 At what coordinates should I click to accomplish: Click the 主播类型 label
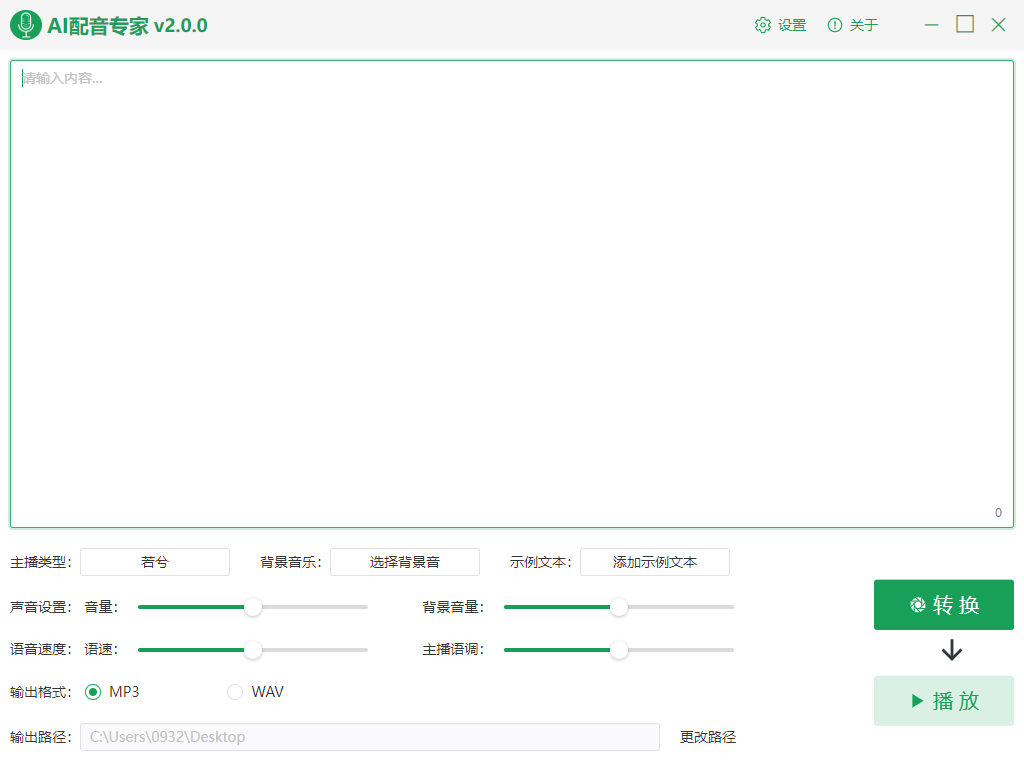click(40, 562)
